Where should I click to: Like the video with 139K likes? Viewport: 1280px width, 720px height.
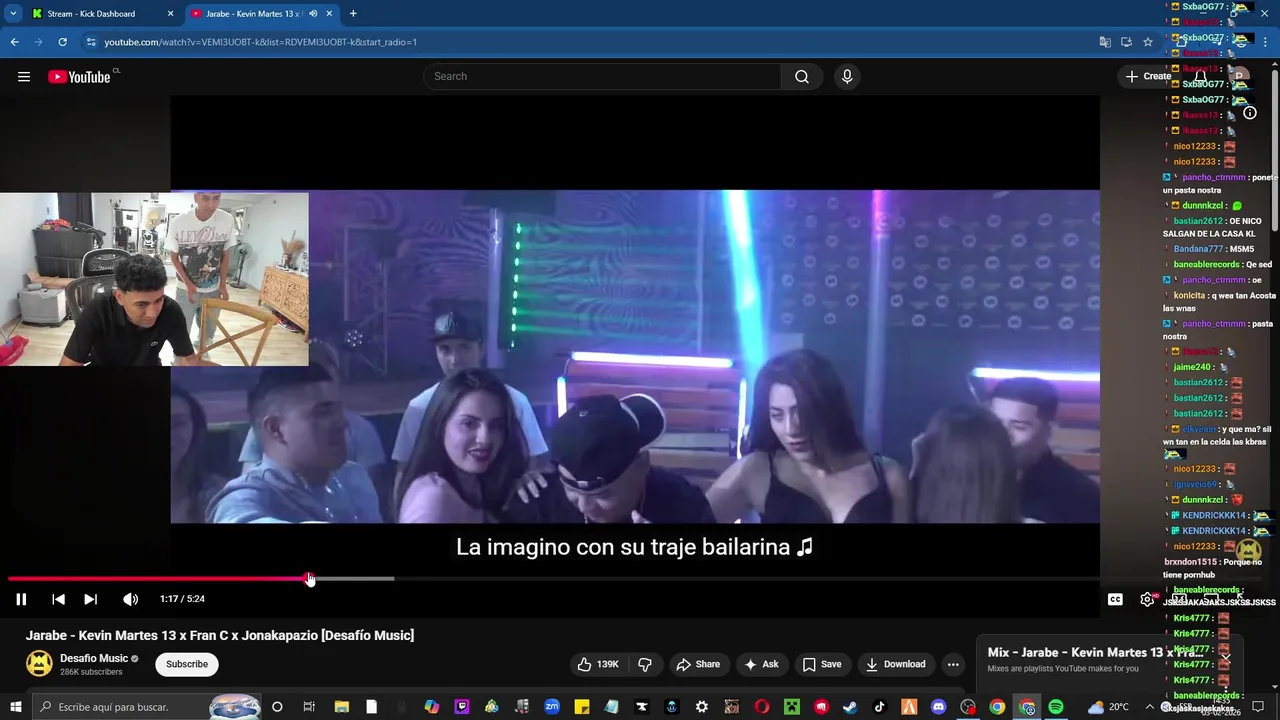coord(598,664)
